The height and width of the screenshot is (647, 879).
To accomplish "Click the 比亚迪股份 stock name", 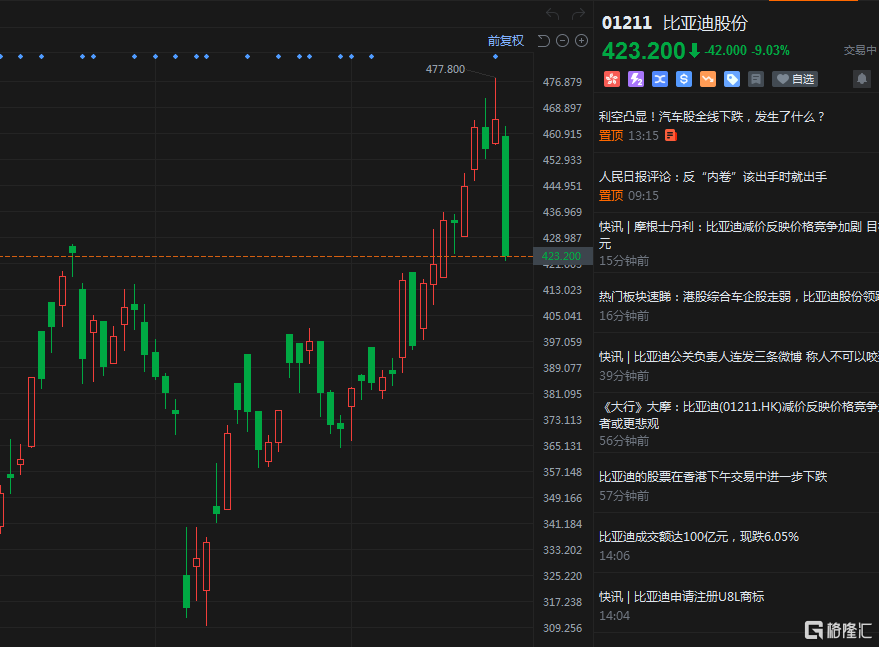I will tap(705, 23).
